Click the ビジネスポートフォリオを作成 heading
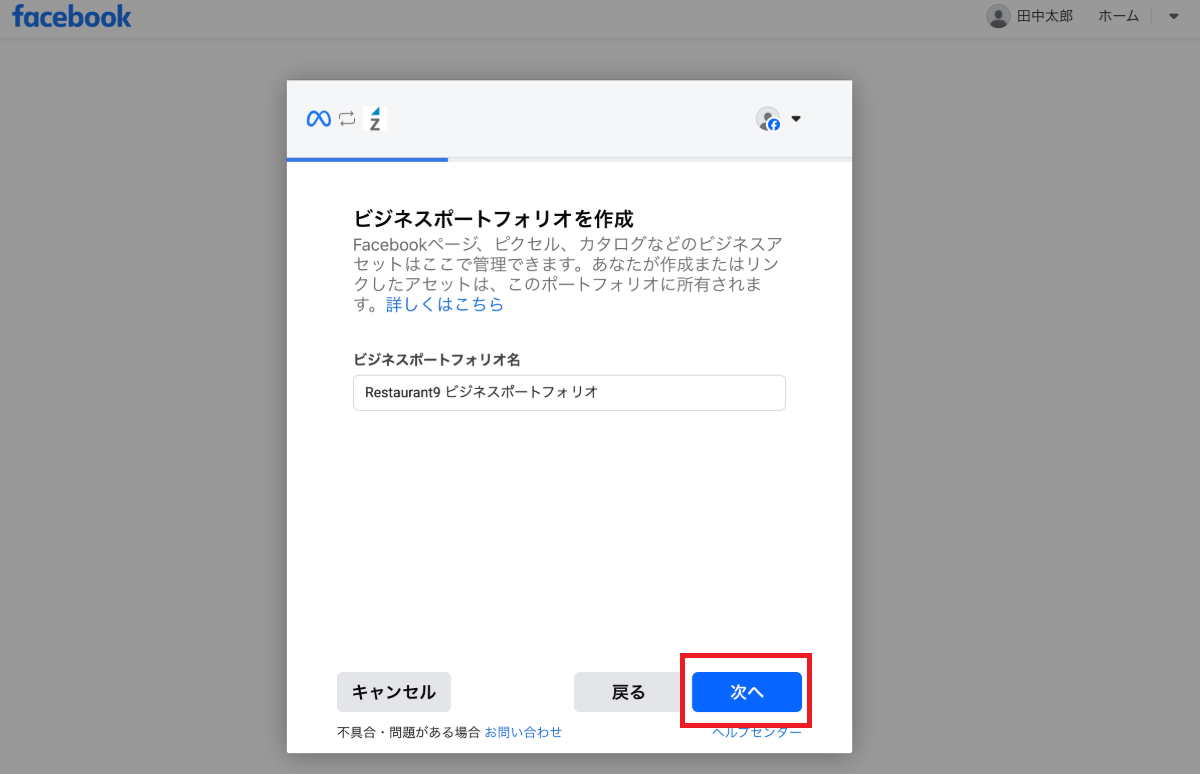The image size is (1200, 774). [x=494, y=219]
